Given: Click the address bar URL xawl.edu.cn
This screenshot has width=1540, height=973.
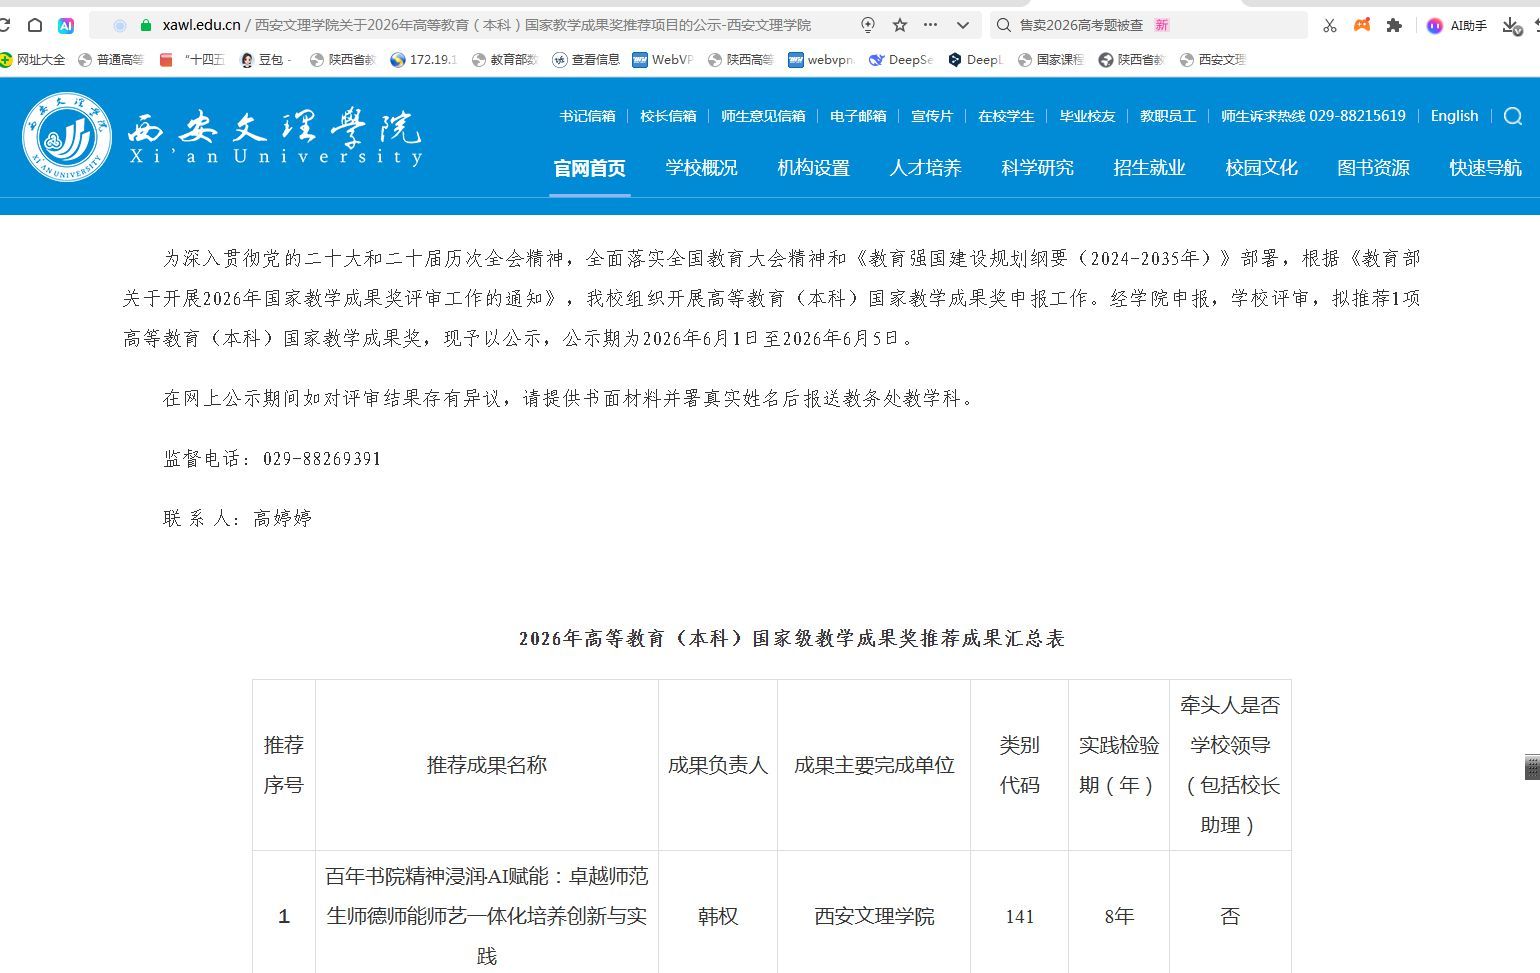Looking at the screenshot, I should [x=201, y=25].
